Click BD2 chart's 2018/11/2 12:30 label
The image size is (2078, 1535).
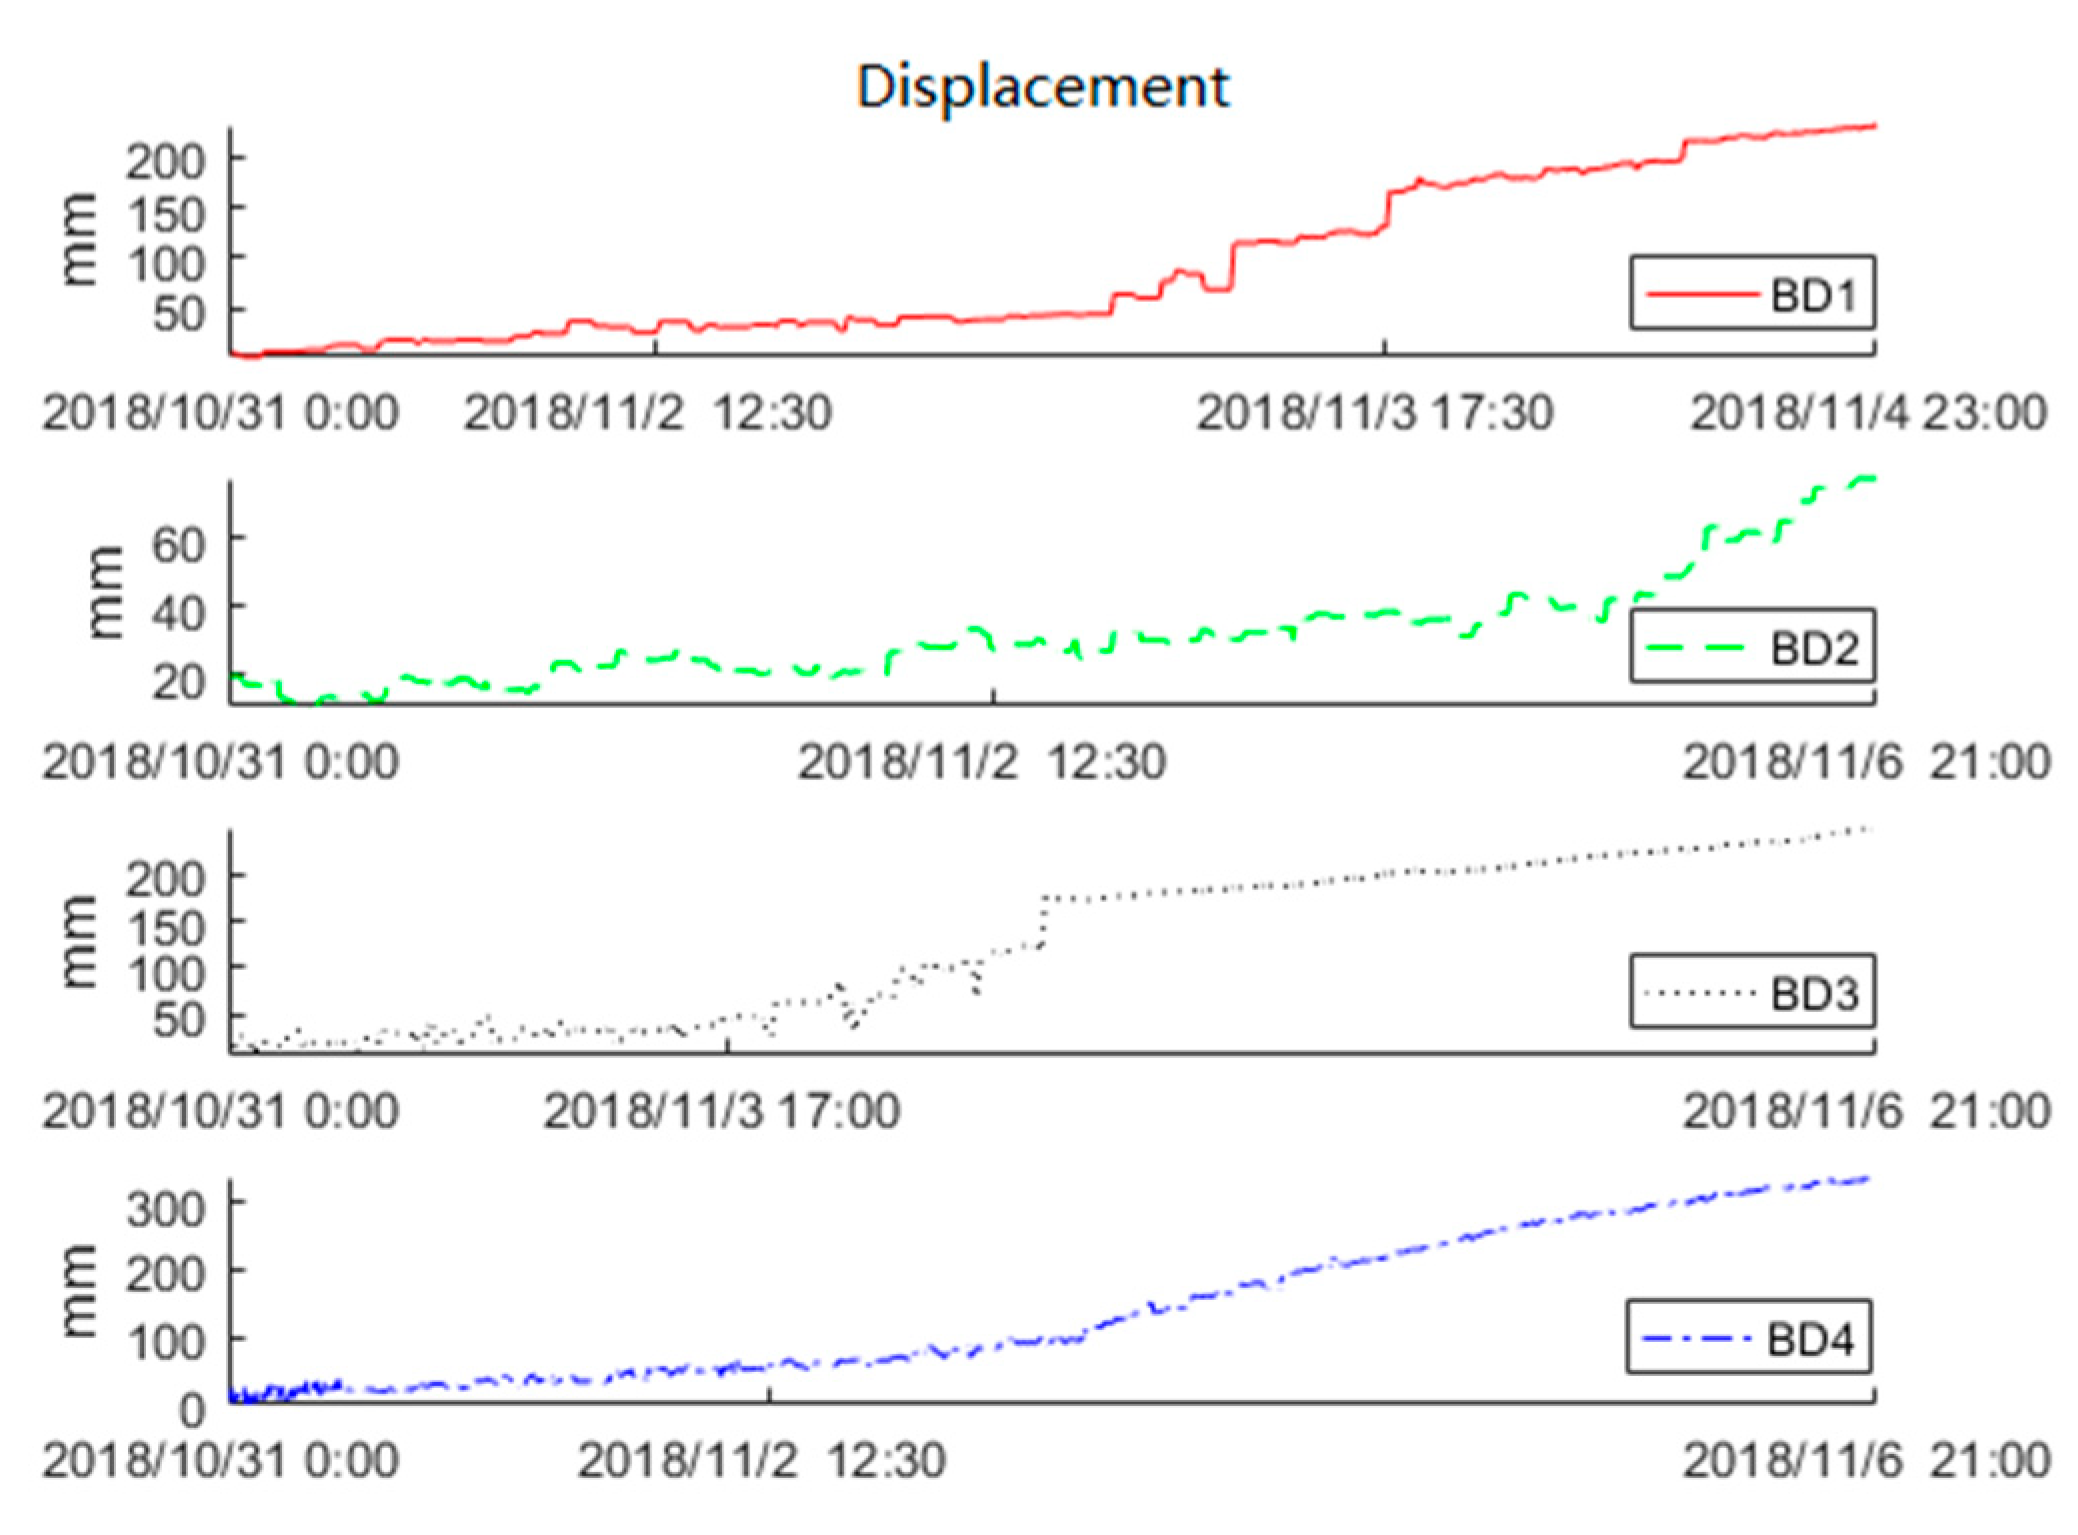[981, 762]
